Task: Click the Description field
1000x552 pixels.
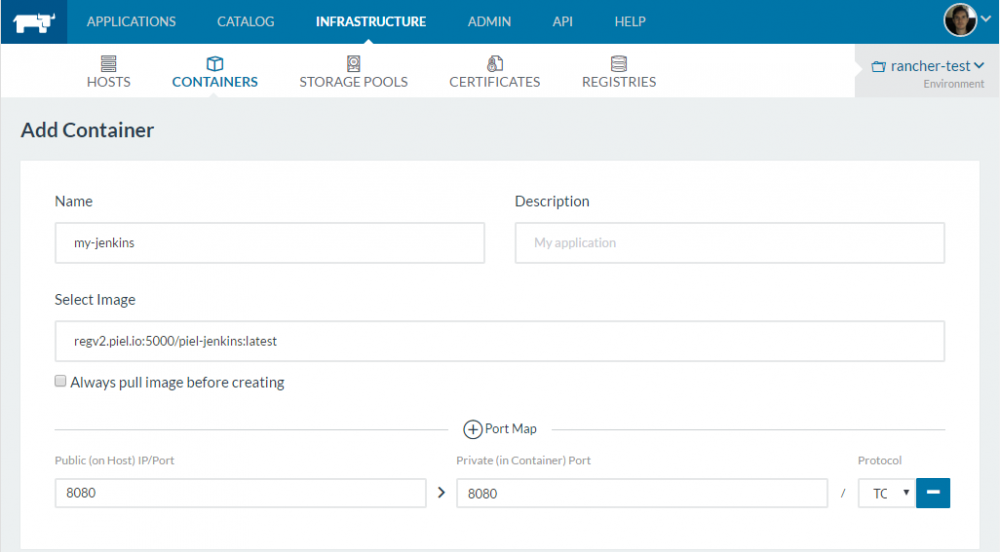Action: 730,243
